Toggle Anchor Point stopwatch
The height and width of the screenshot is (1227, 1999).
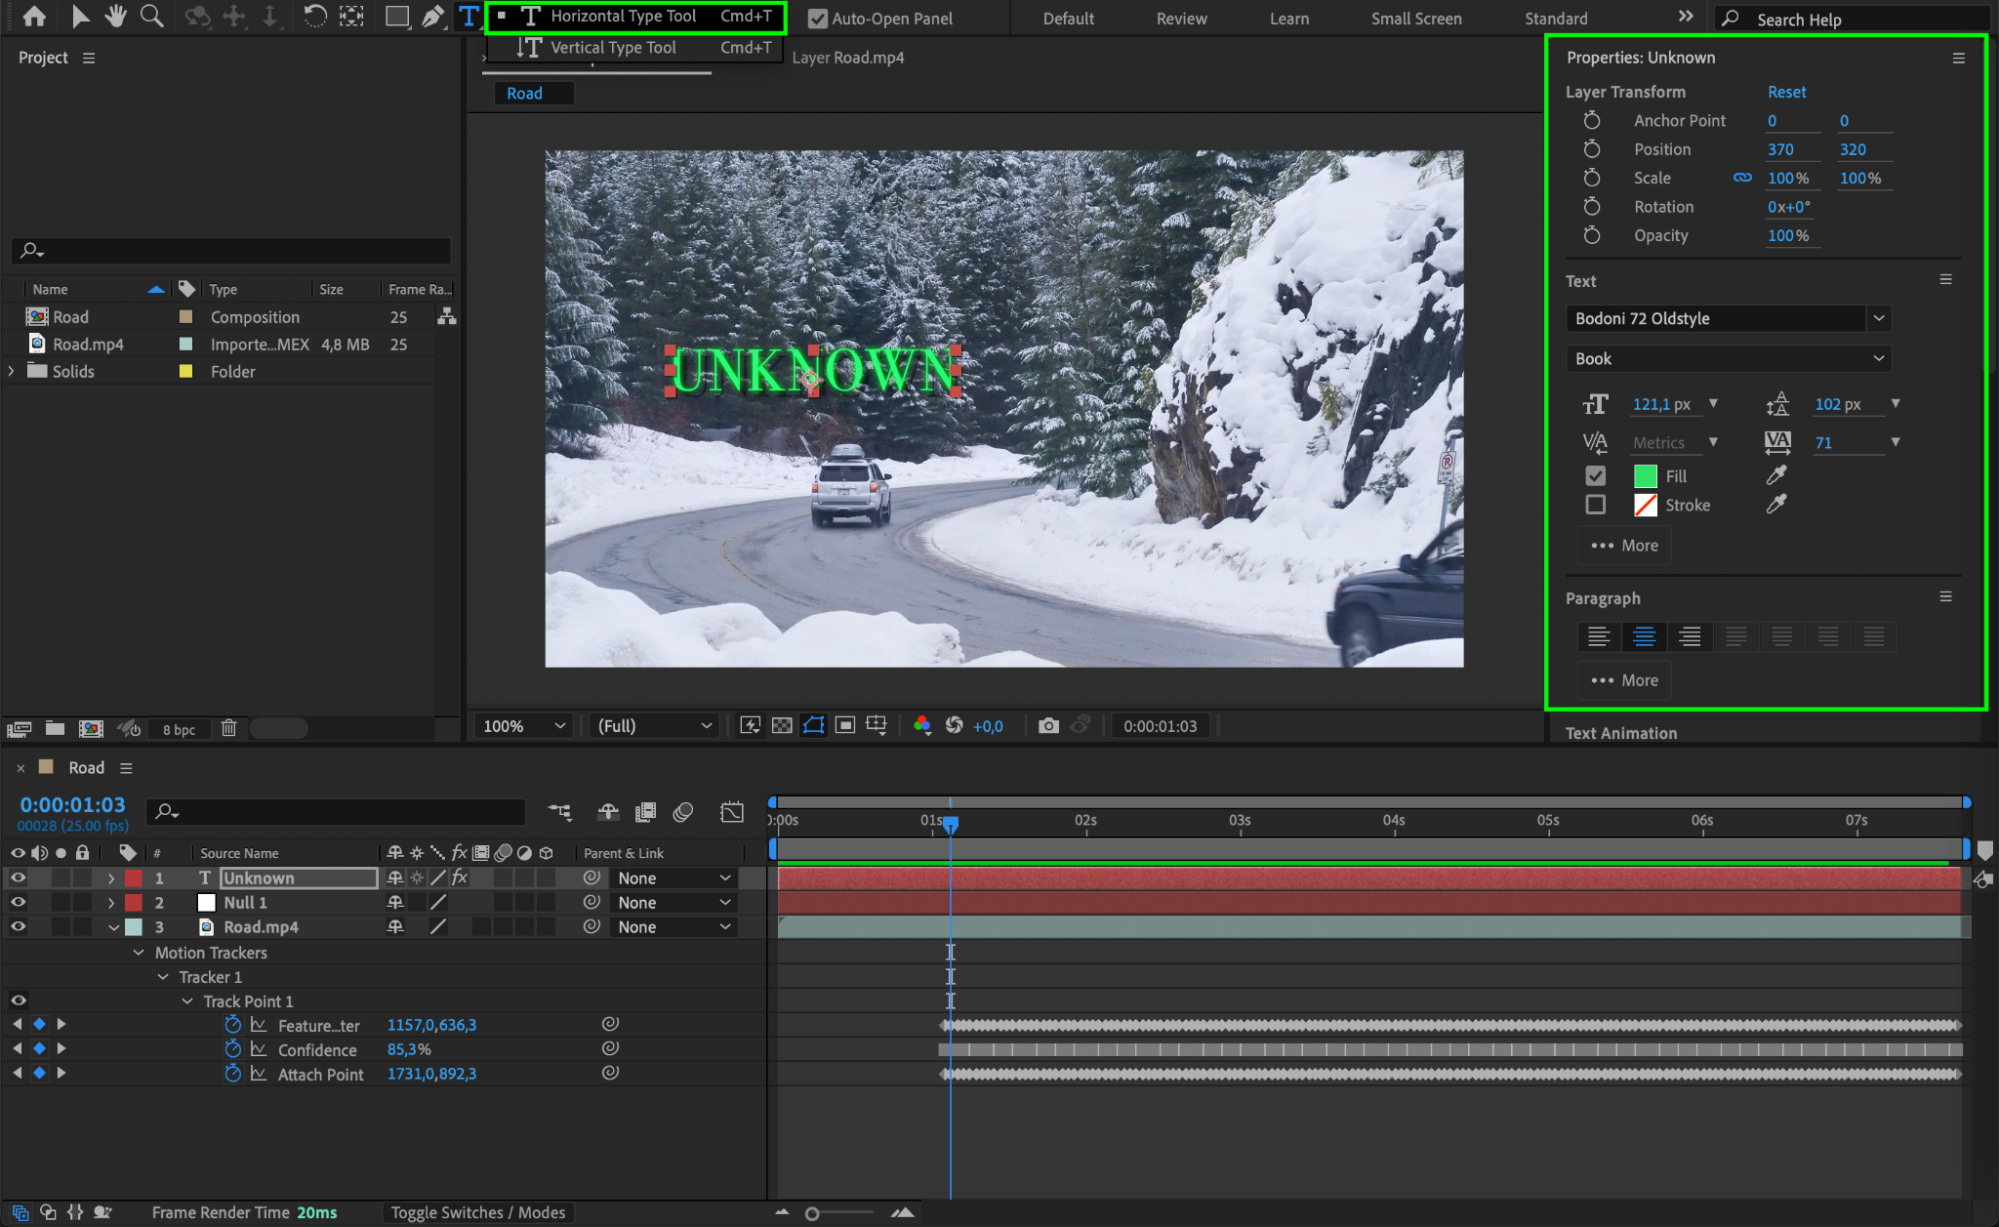[1592, 121]
